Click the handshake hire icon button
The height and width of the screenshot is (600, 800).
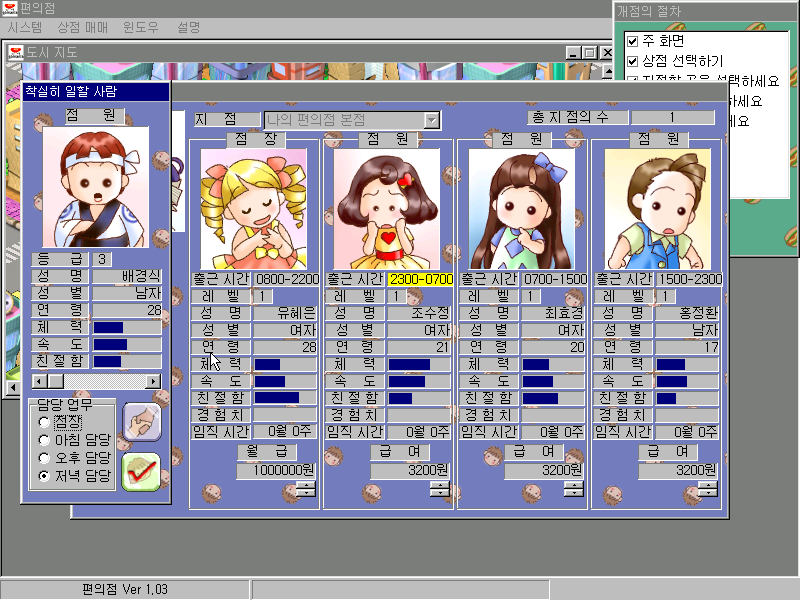tap(142, 422)
